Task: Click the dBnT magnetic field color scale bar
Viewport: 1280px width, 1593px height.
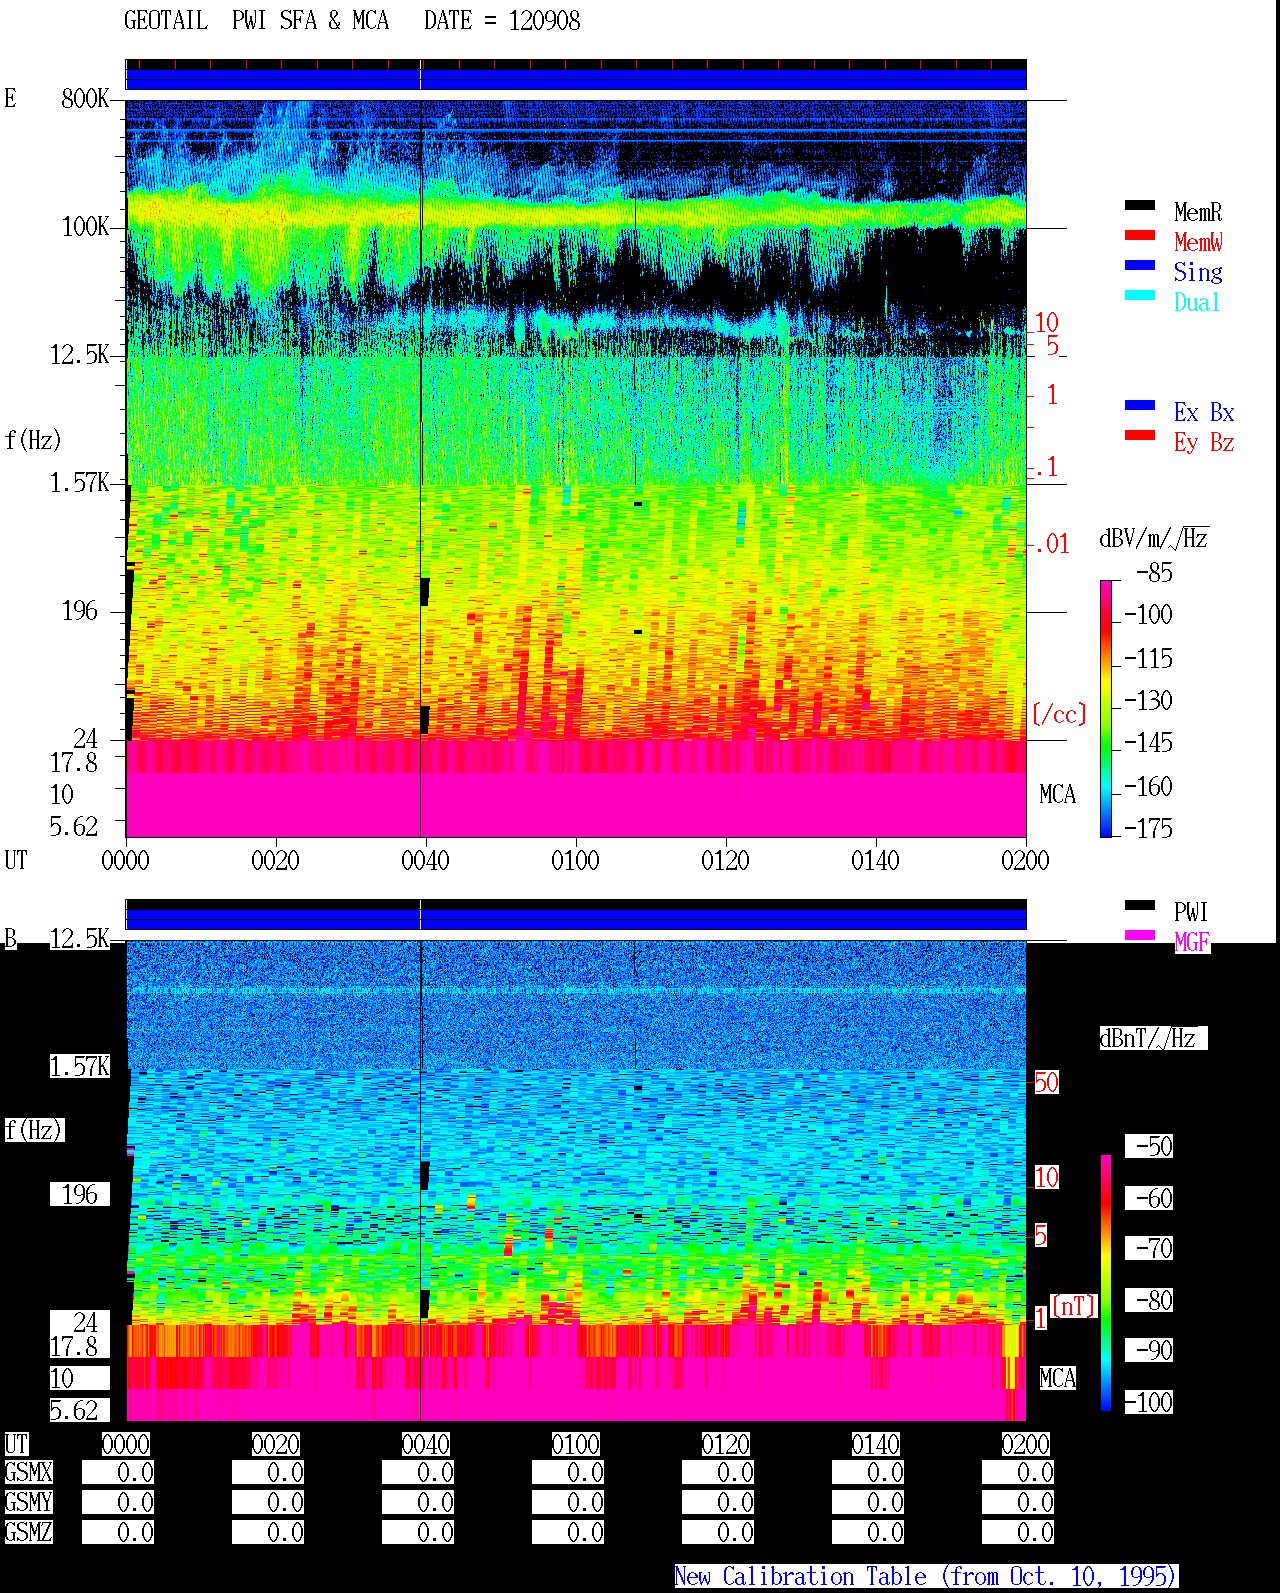Action: coord(1106,1283)
